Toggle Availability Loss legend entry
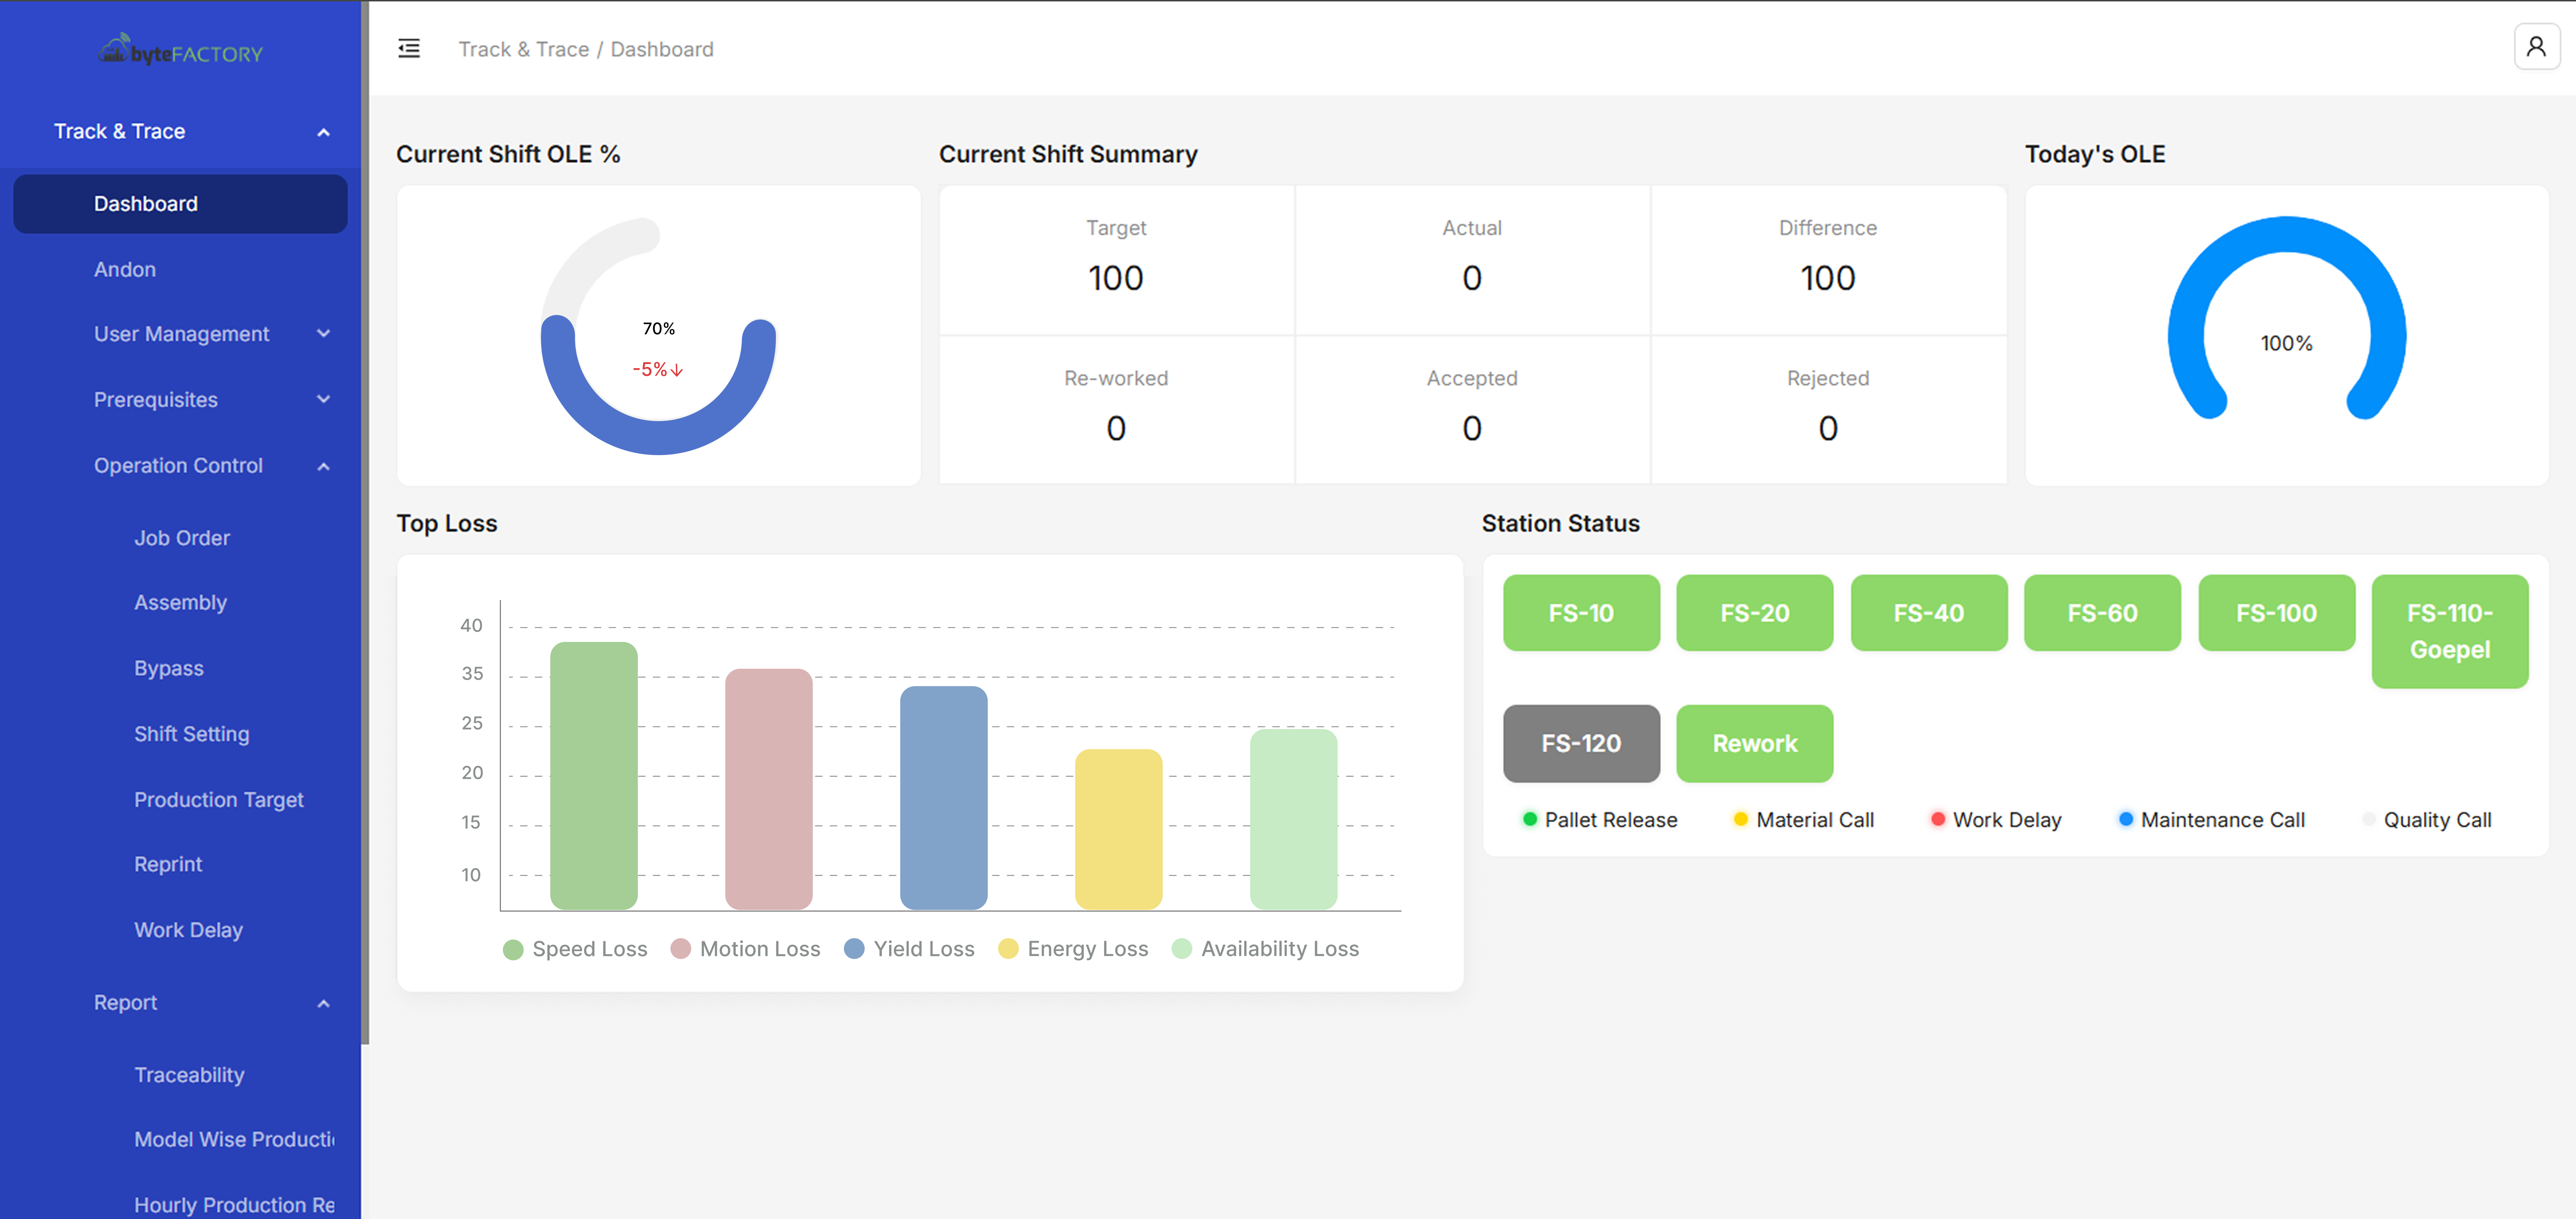The image size is (2576, 1219). coord(1265,949)
